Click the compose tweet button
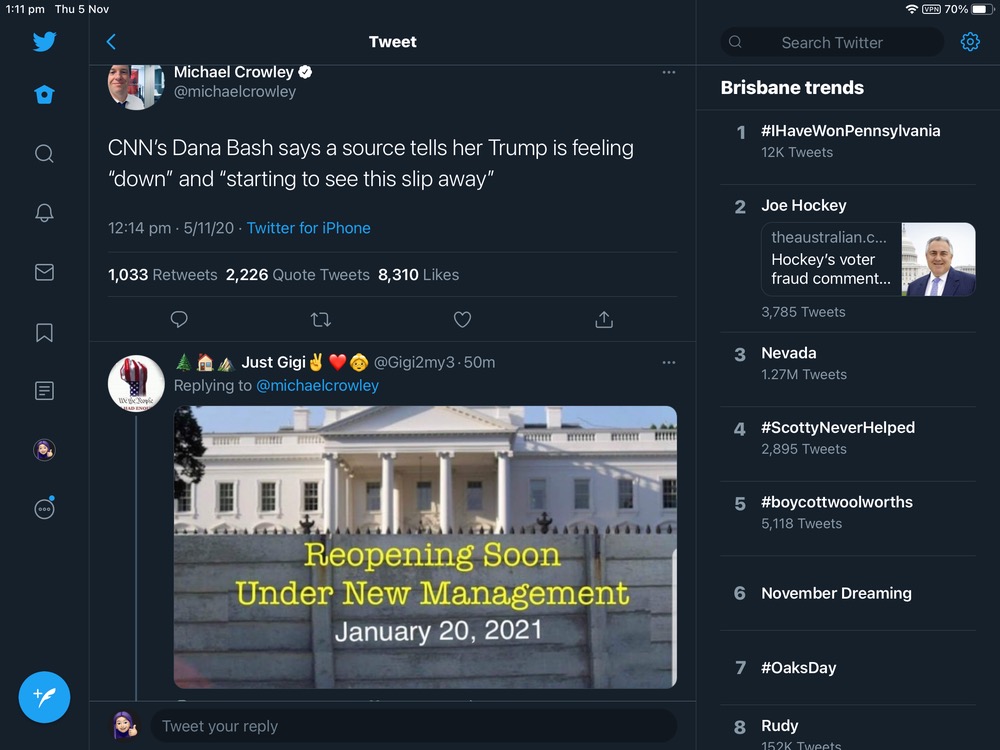Image resolution: width=1000 pixels, height=750 pixels. [x=44, y=697]
